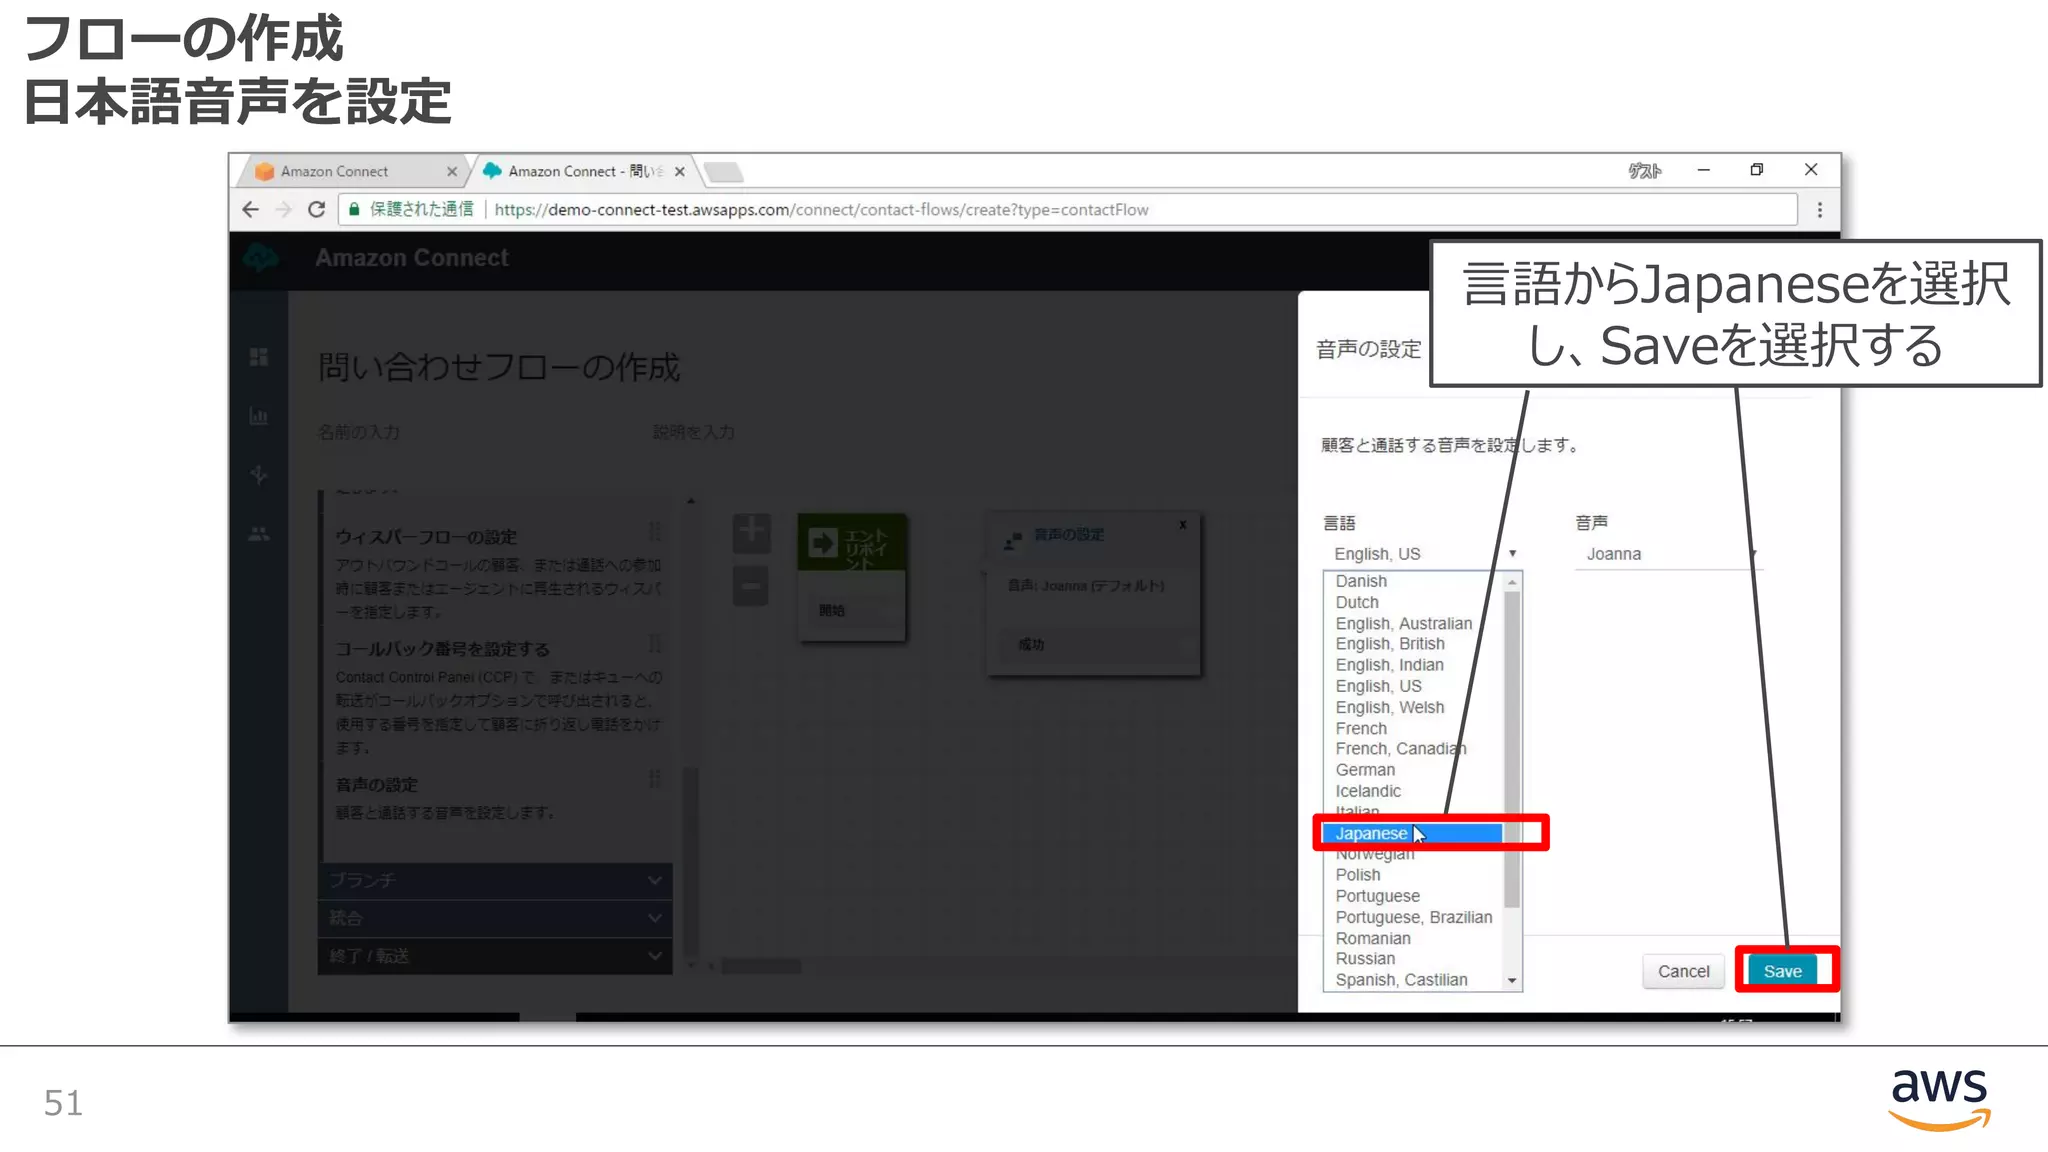Expand the 統合 section
The width and height of the screenshot is (2048, 1152).
495,918
